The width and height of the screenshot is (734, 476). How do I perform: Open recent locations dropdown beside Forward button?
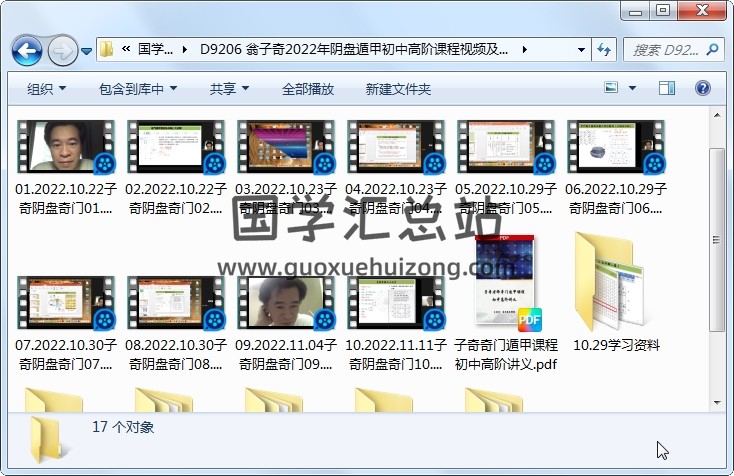tap(87, 50)
